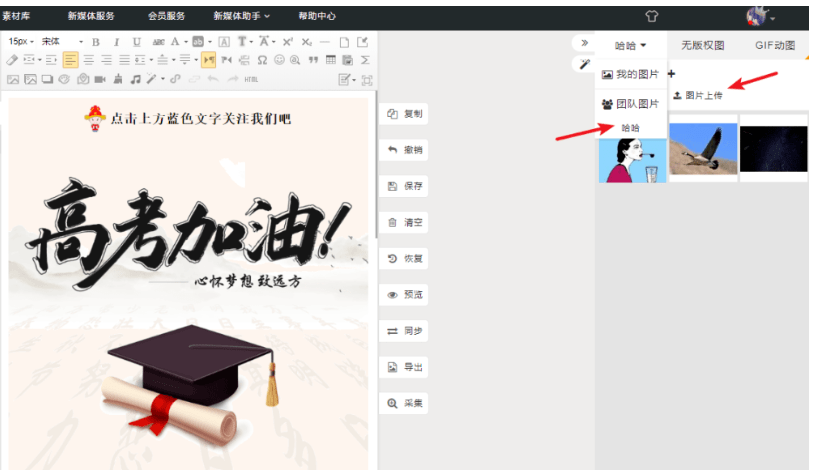The height and width of the screenshot is (471, 813).
Task: Toggle strikethrough formatting
Action: [x=159, y=42]
